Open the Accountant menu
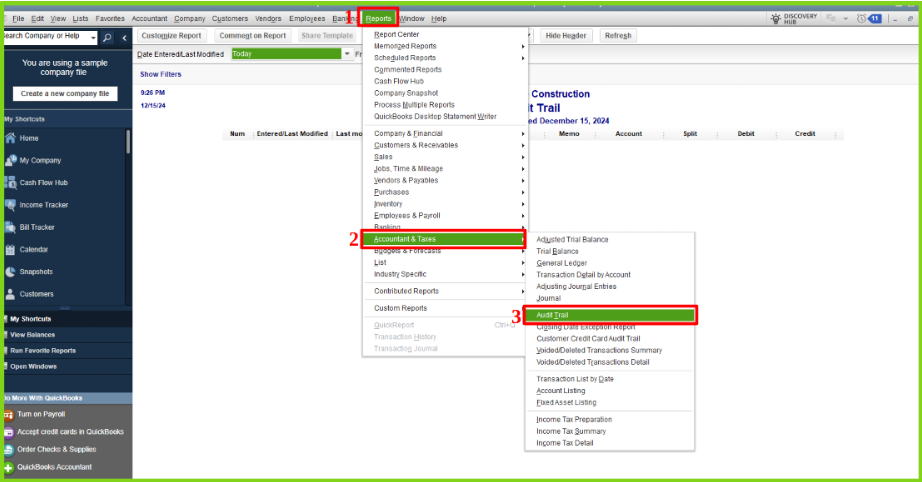922x482 pixels. point(149,19)
